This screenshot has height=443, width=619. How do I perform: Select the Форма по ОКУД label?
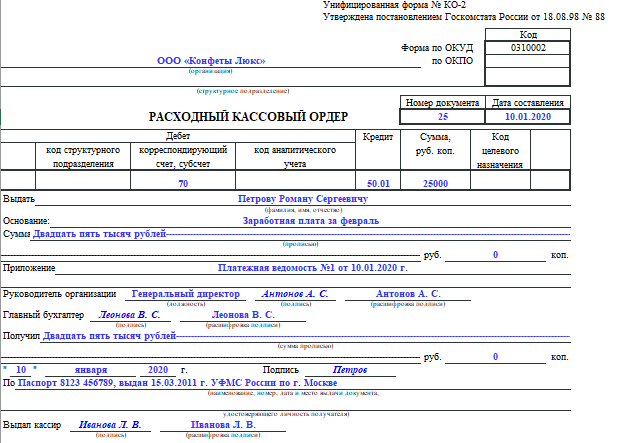click(x=437, y=48)
